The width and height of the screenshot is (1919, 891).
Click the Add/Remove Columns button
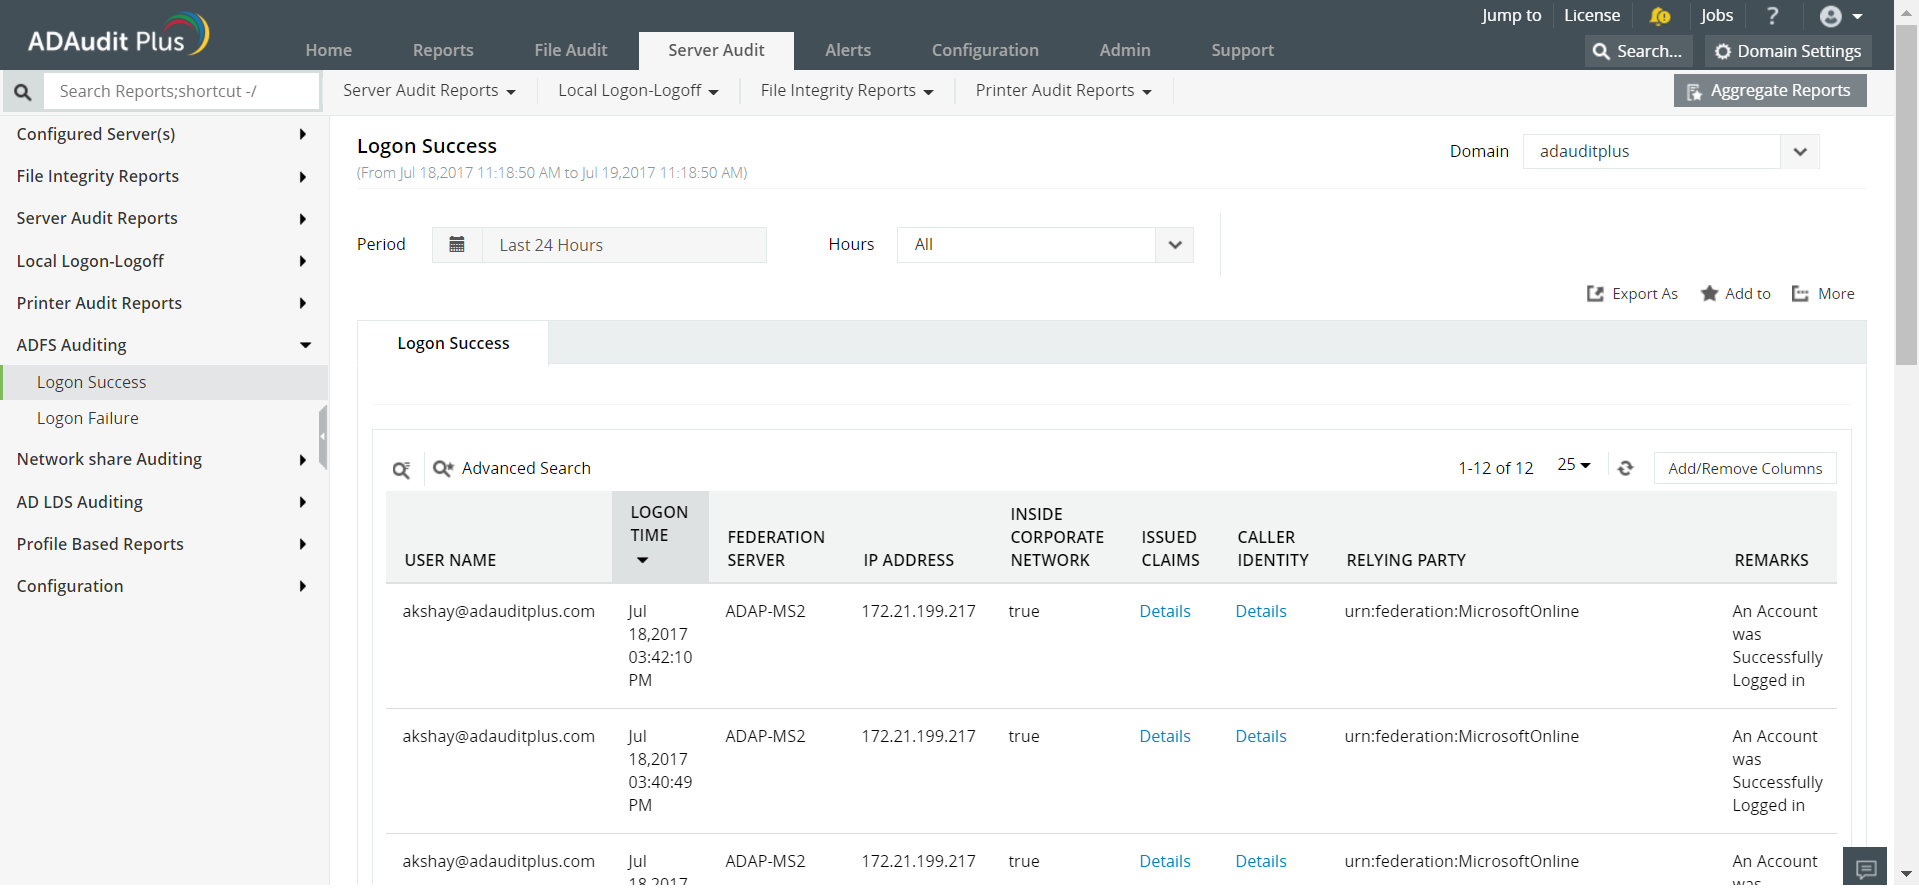(1744, 469)
